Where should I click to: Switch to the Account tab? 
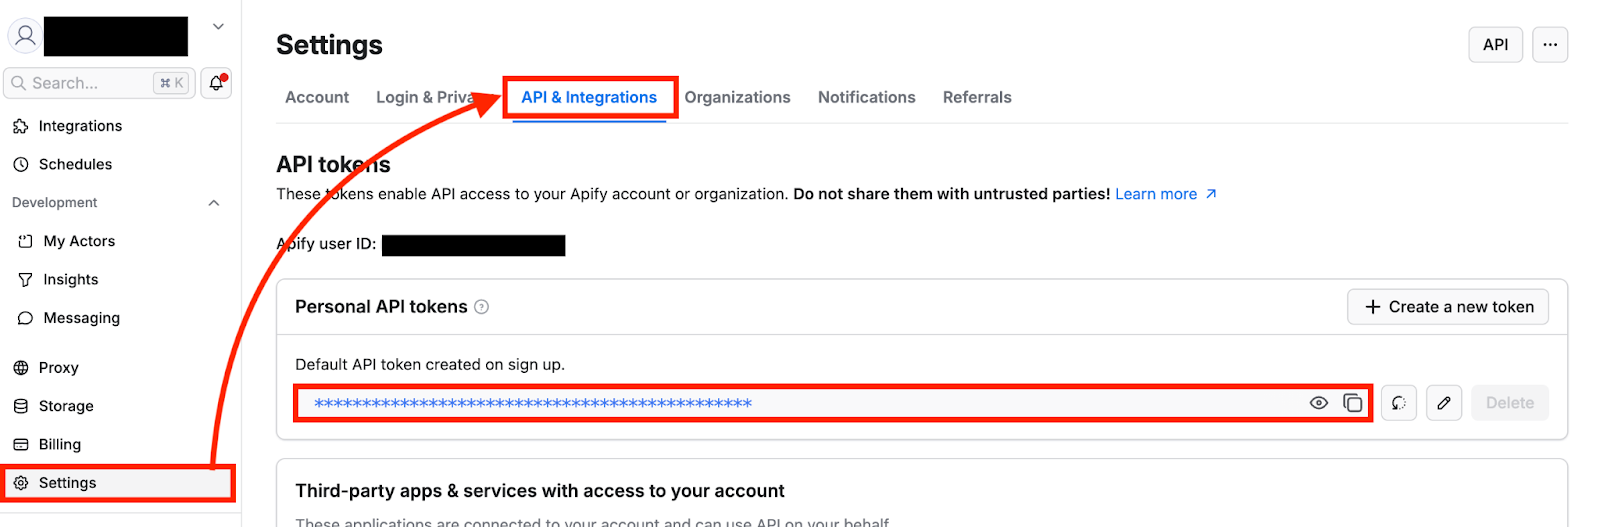tap(317, 97)
